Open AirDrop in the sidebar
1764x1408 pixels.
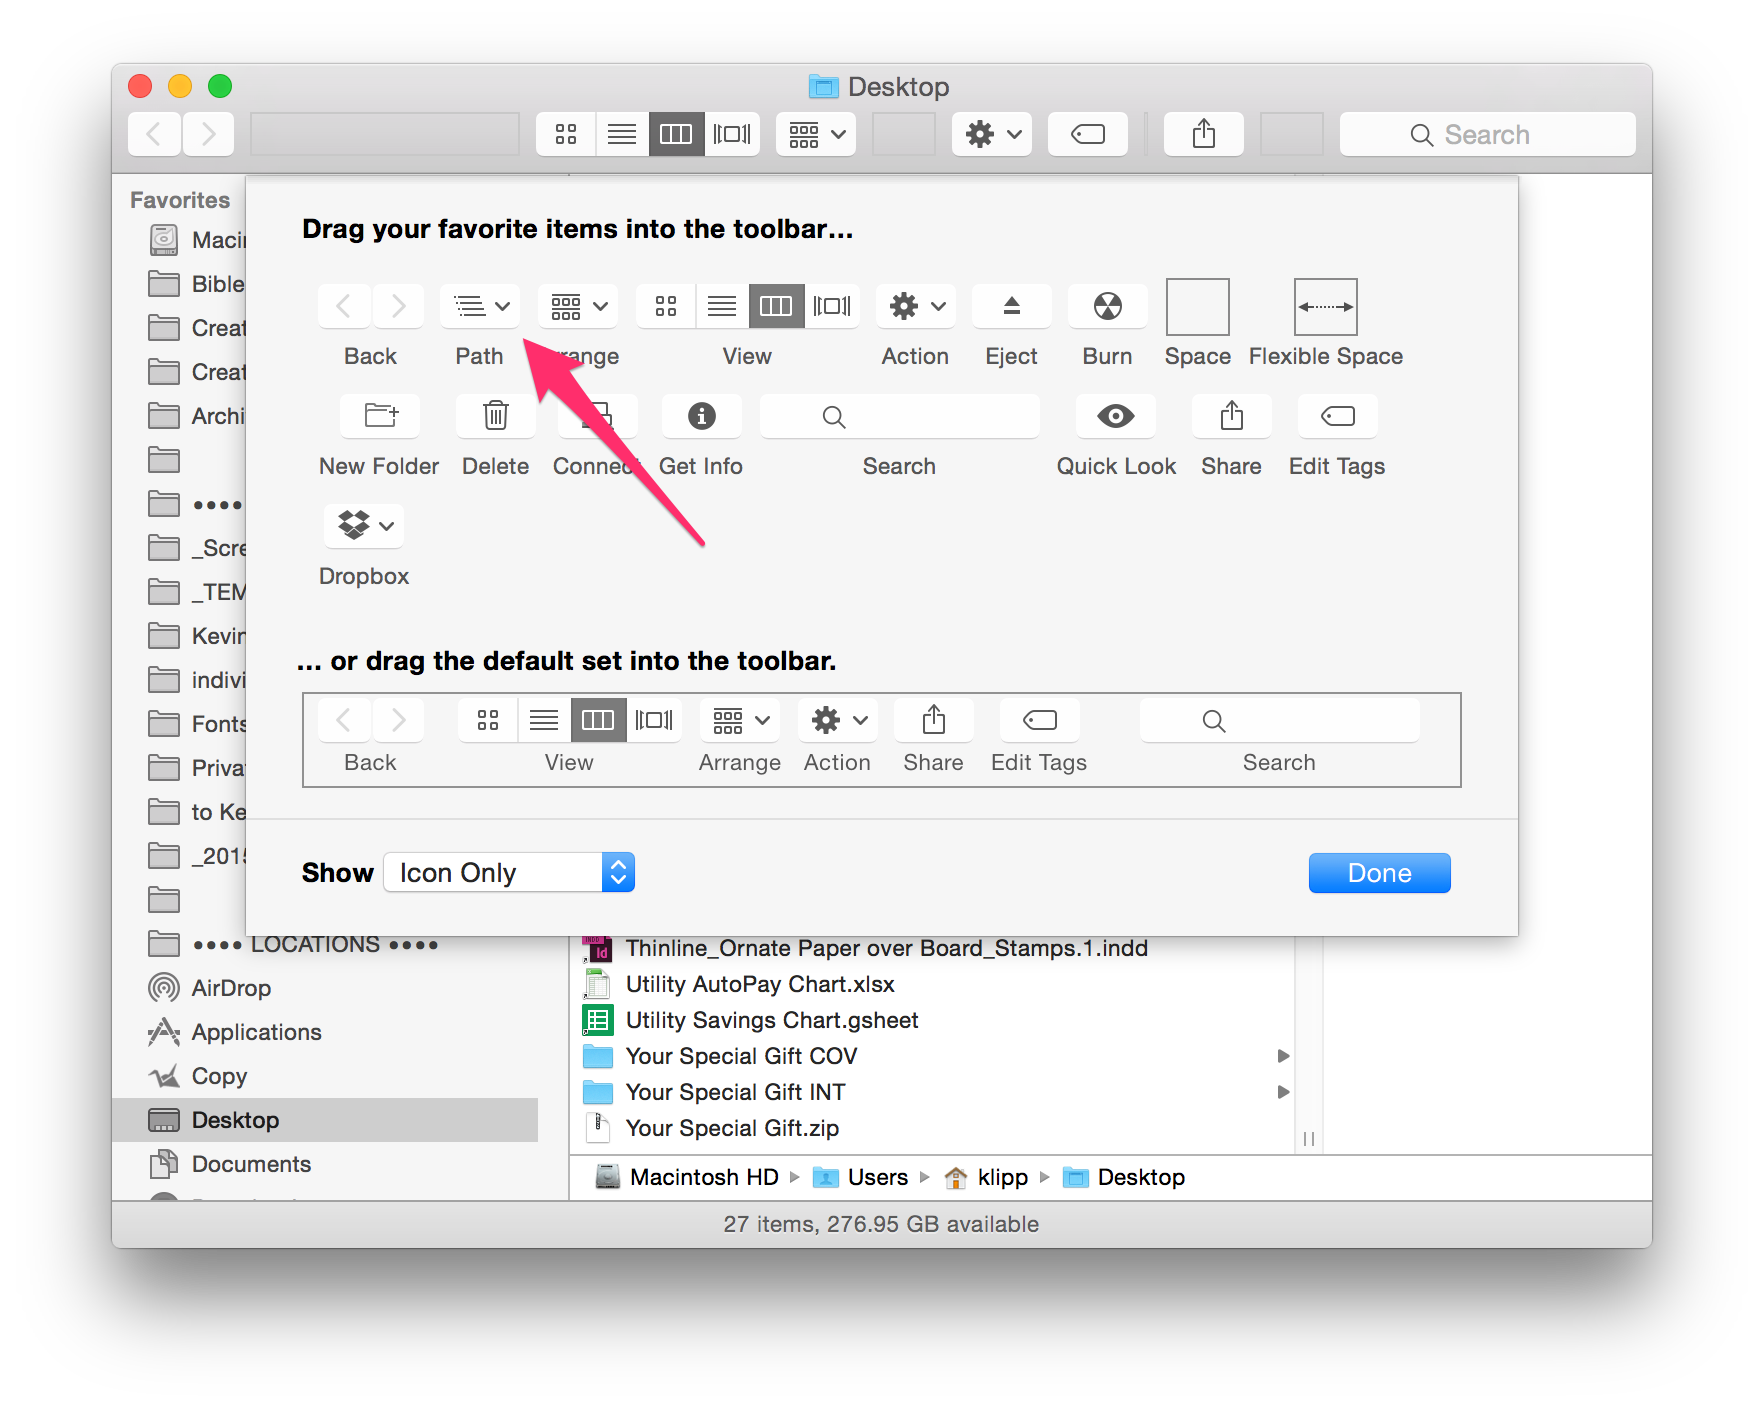click(x=231, y=988)
